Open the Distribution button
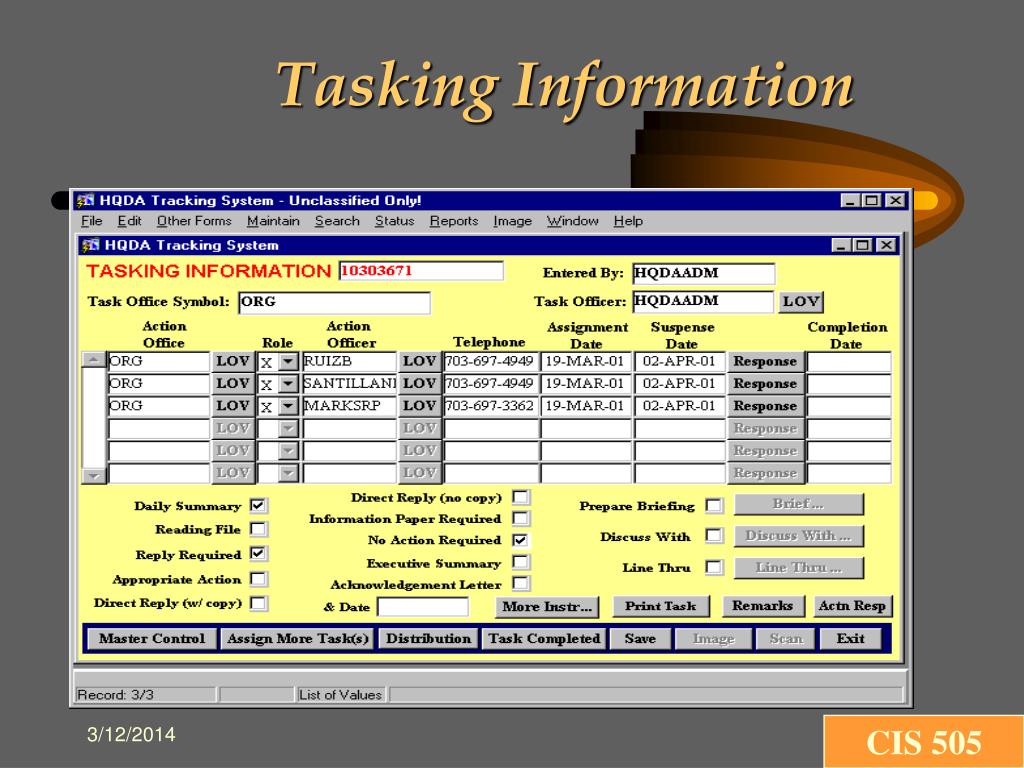This screenshot has width=1024, height=768. [428, 639]
